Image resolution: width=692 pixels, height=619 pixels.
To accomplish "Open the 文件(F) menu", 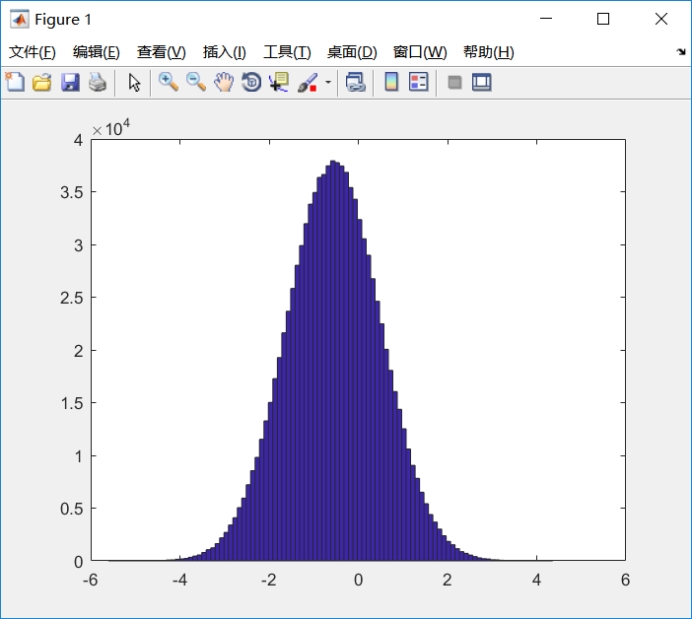I will click(32, 52).
